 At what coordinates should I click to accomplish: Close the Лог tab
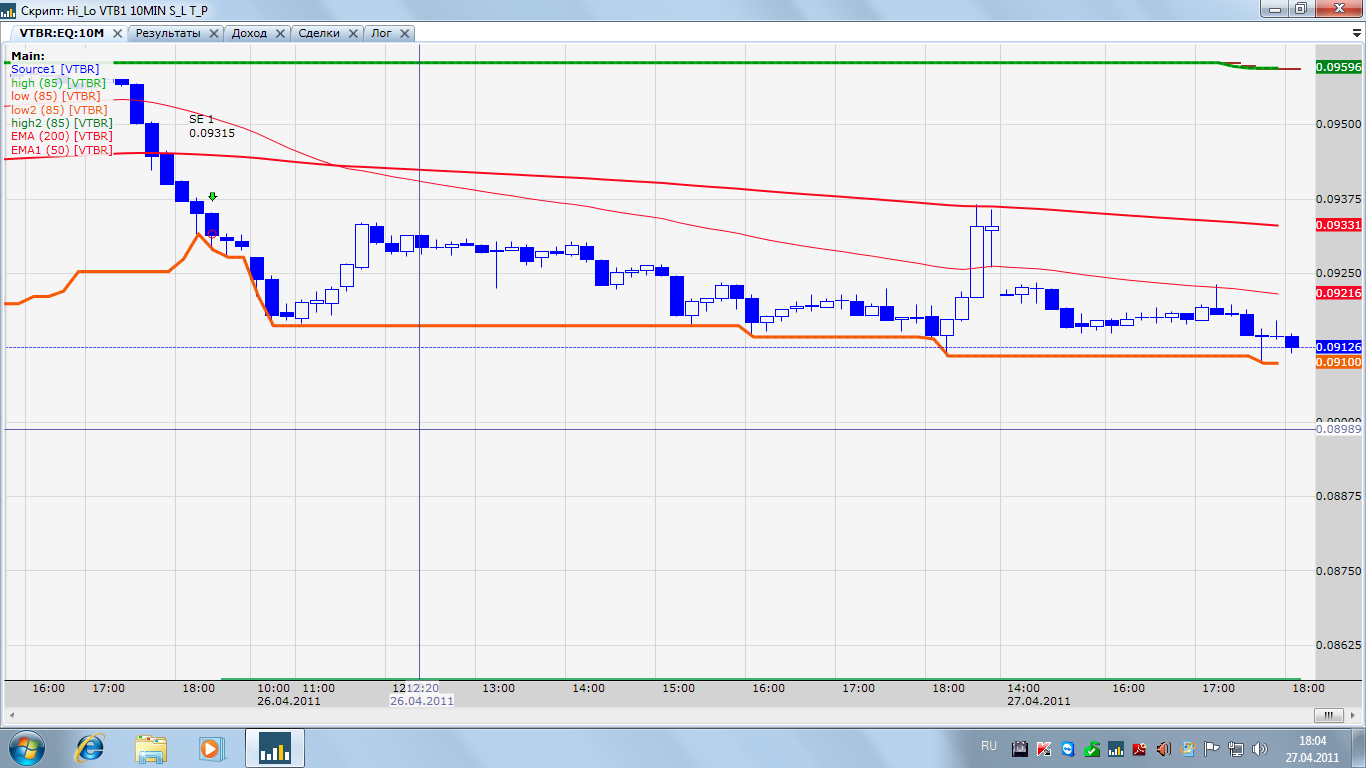(x=405, y=33)
